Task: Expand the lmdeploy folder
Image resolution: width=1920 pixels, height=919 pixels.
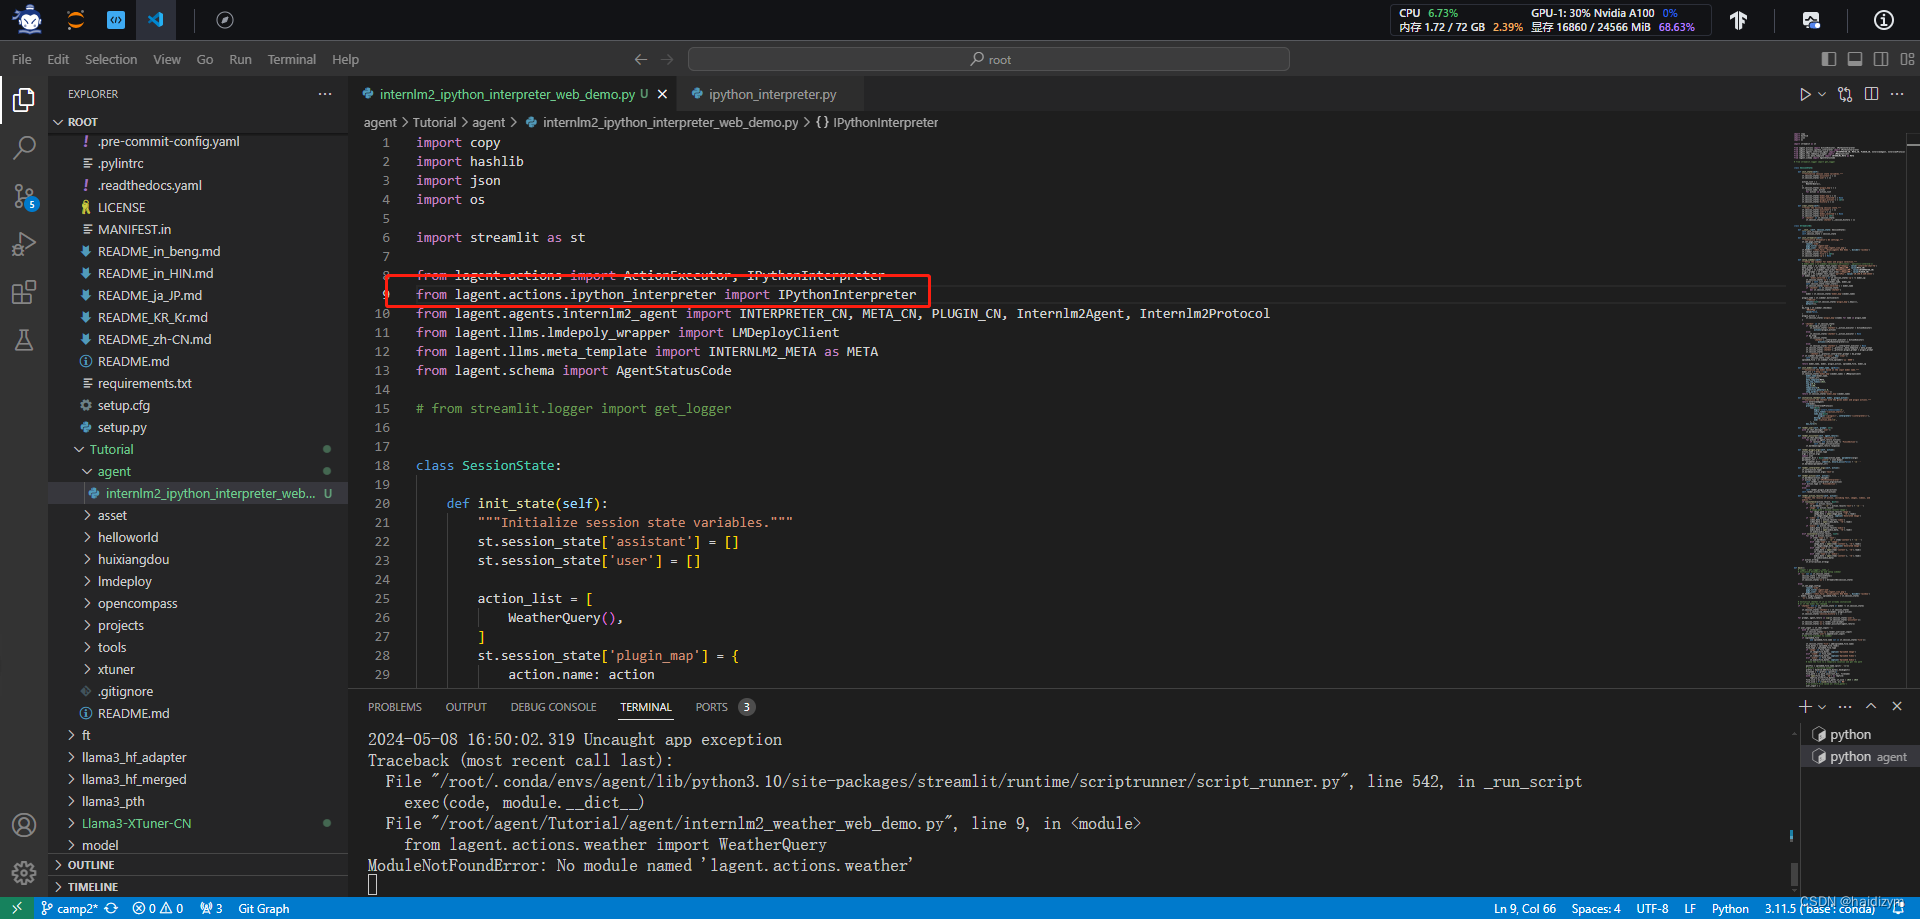Action: click(x=198, y=581)
